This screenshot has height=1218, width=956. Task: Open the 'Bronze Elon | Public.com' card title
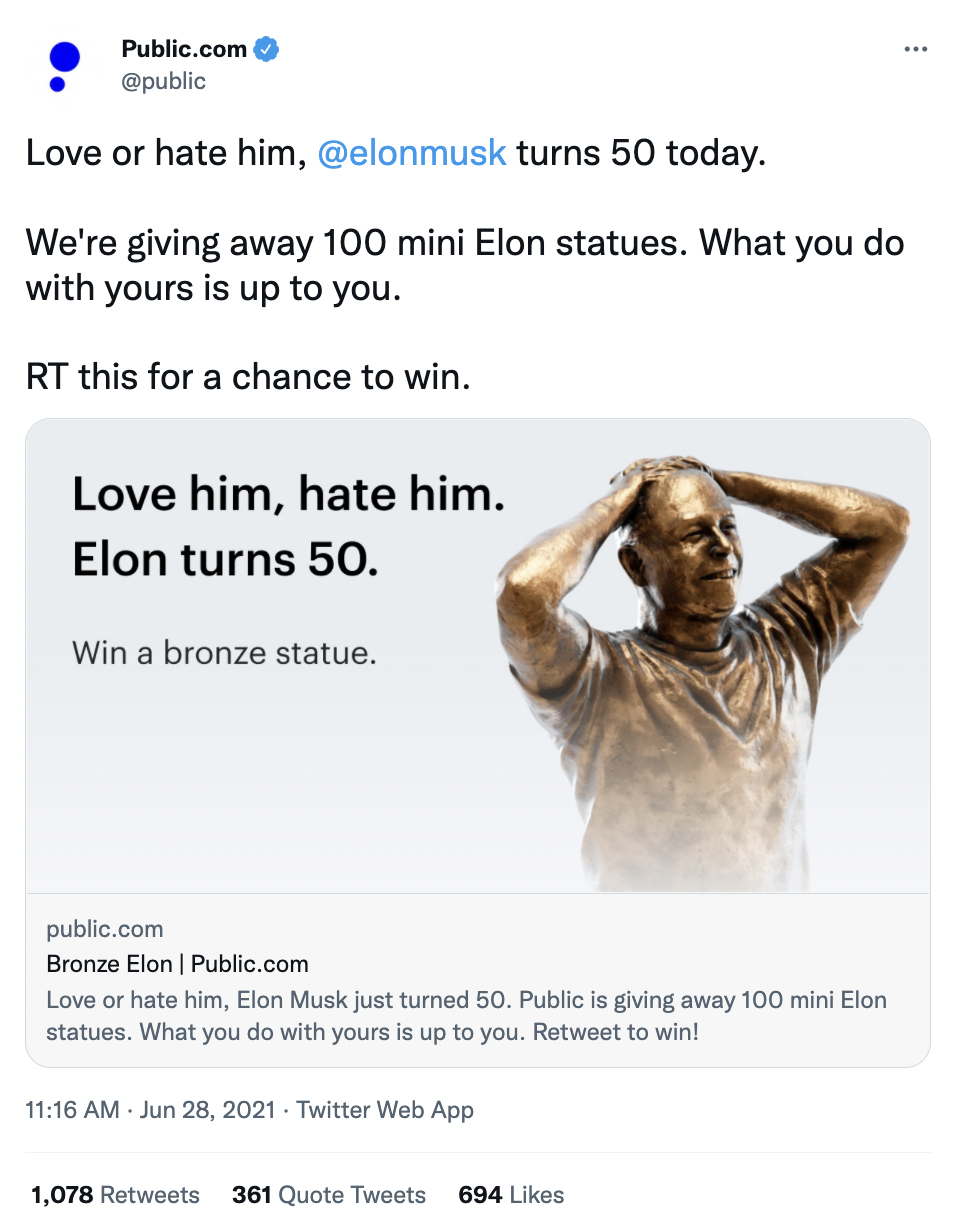pyautogui.click(x=177, y=964)
